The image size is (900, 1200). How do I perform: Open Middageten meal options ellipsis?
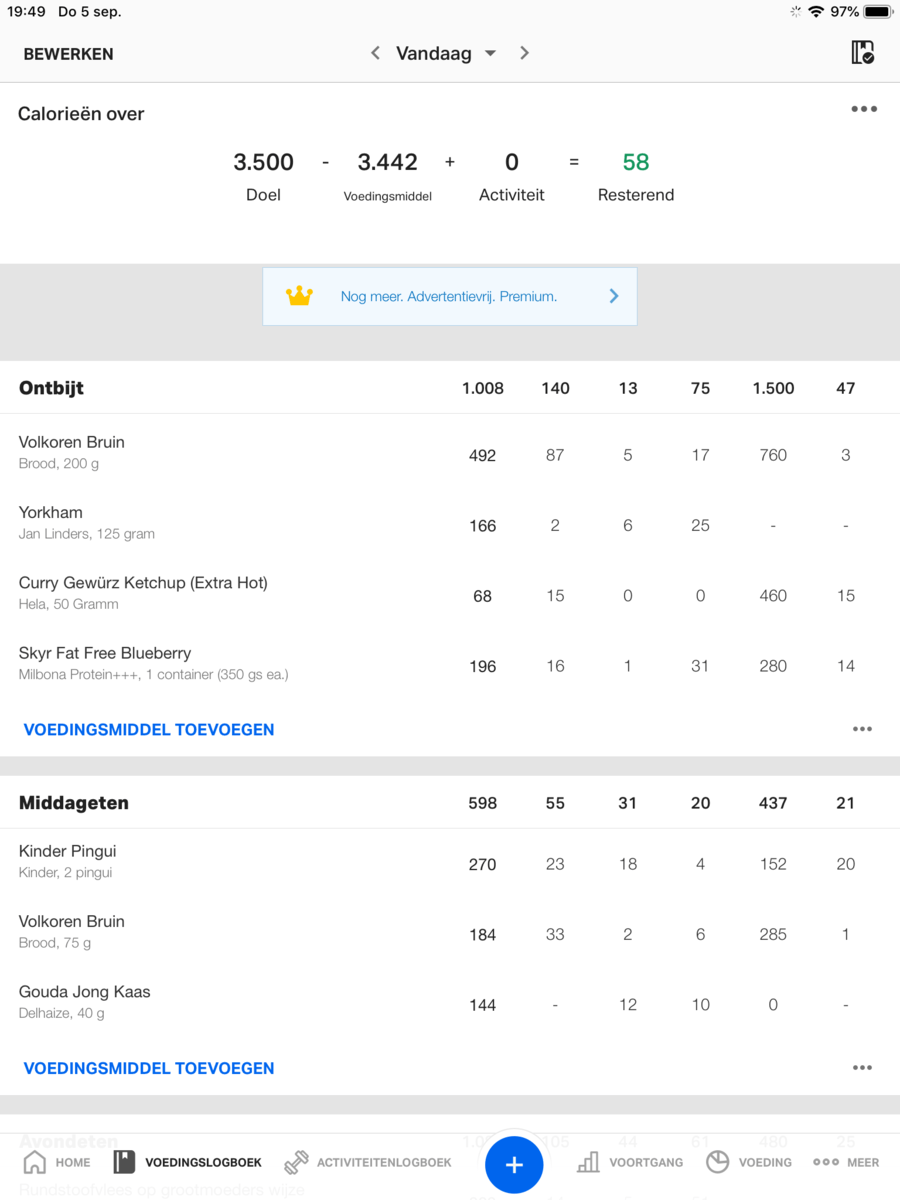tap(862, 1068)
